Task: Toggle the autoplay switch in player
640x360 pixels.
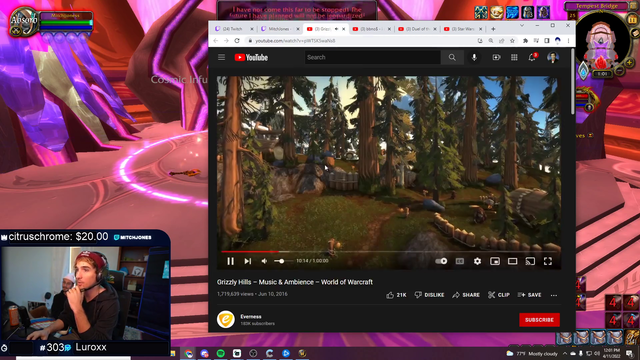Action: tap(441, 261)
